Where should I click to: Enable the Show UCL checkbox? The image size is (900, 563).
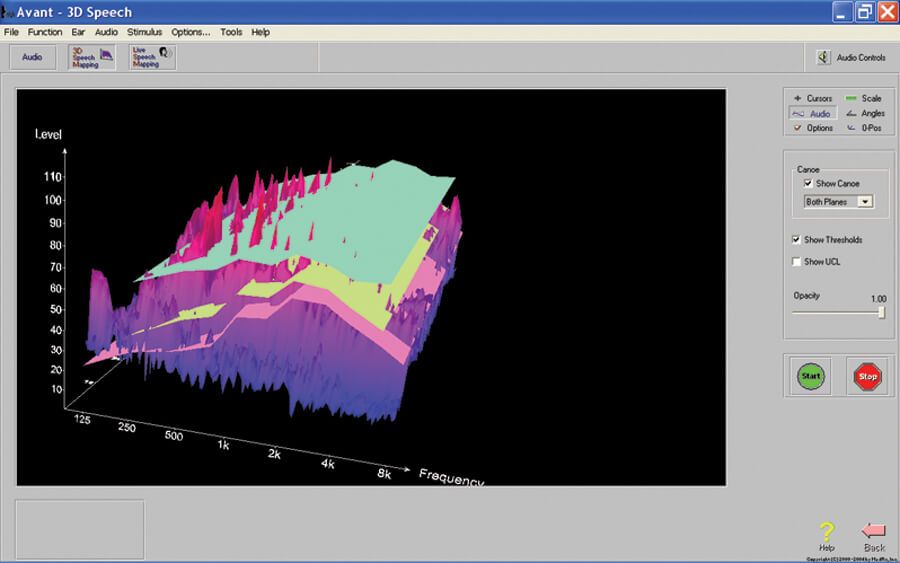click(x=796, y=262)
